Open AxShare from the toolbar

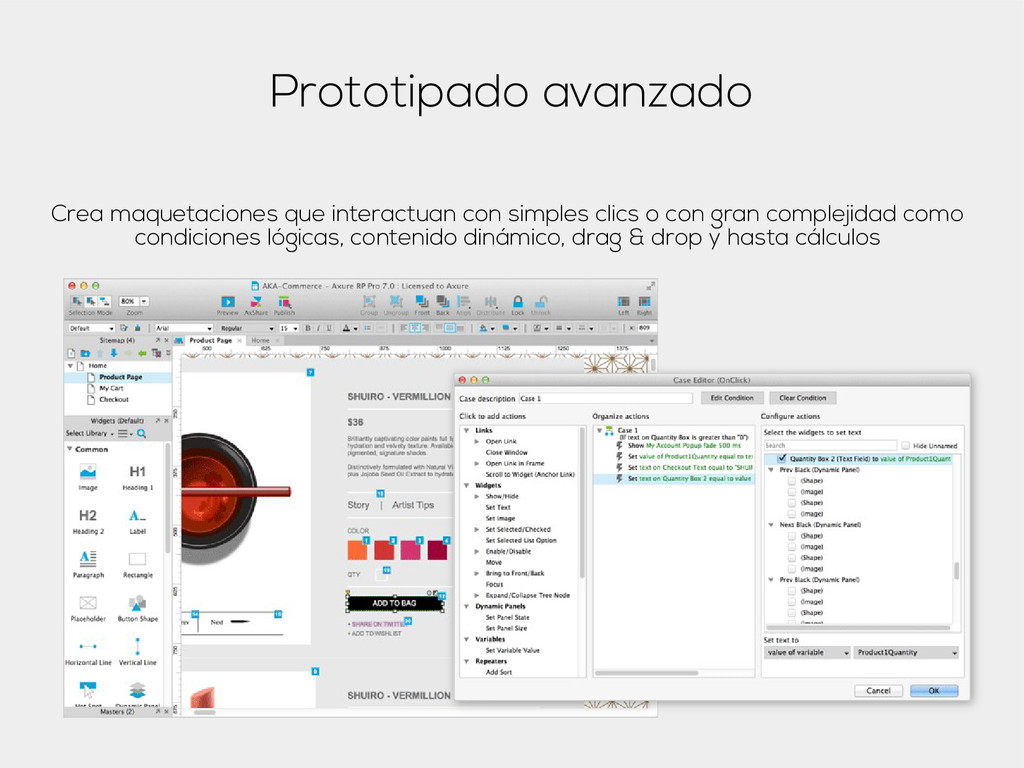point(256,302)
